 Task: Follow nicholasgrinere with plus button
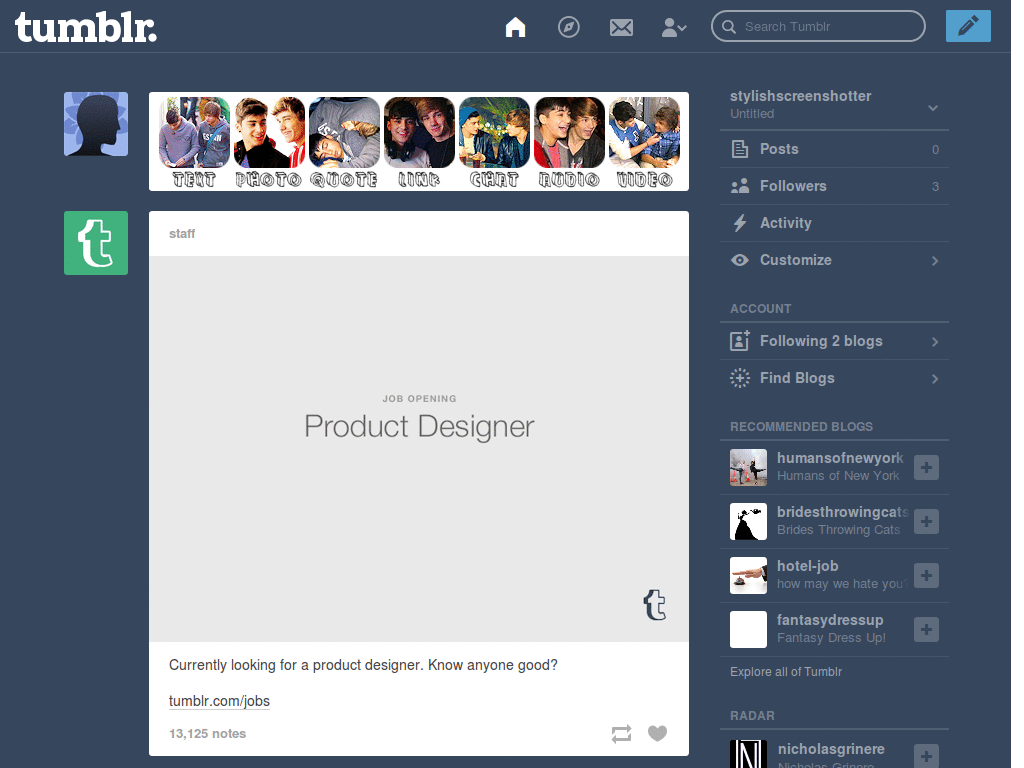pos(926,756)
